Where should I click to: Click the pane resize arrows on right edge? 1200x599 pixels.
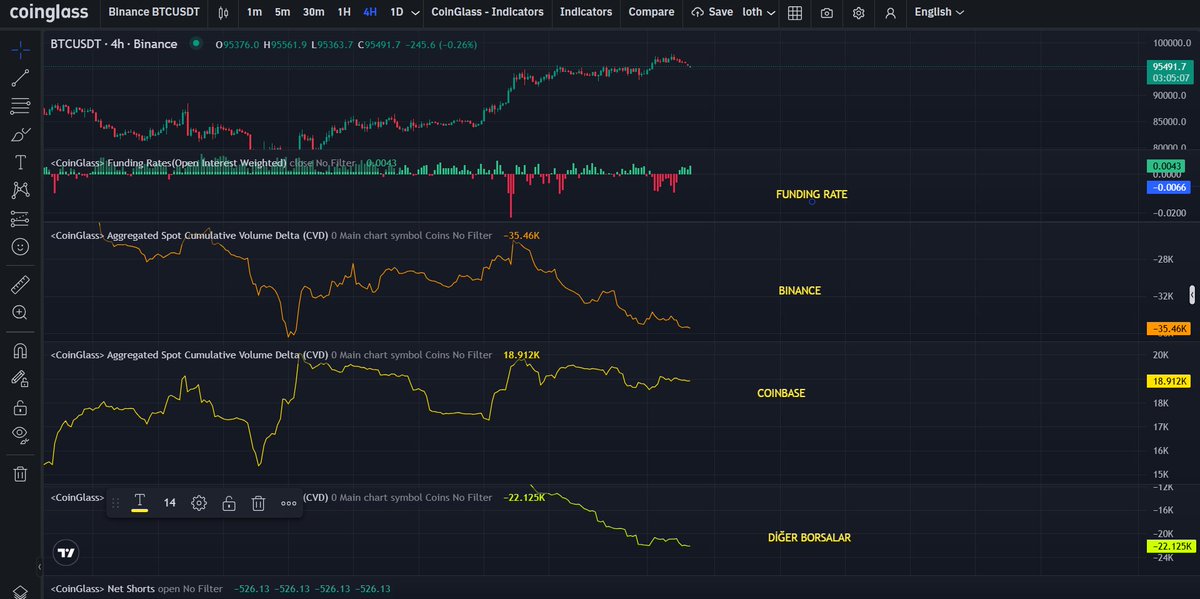point(1191,294)
